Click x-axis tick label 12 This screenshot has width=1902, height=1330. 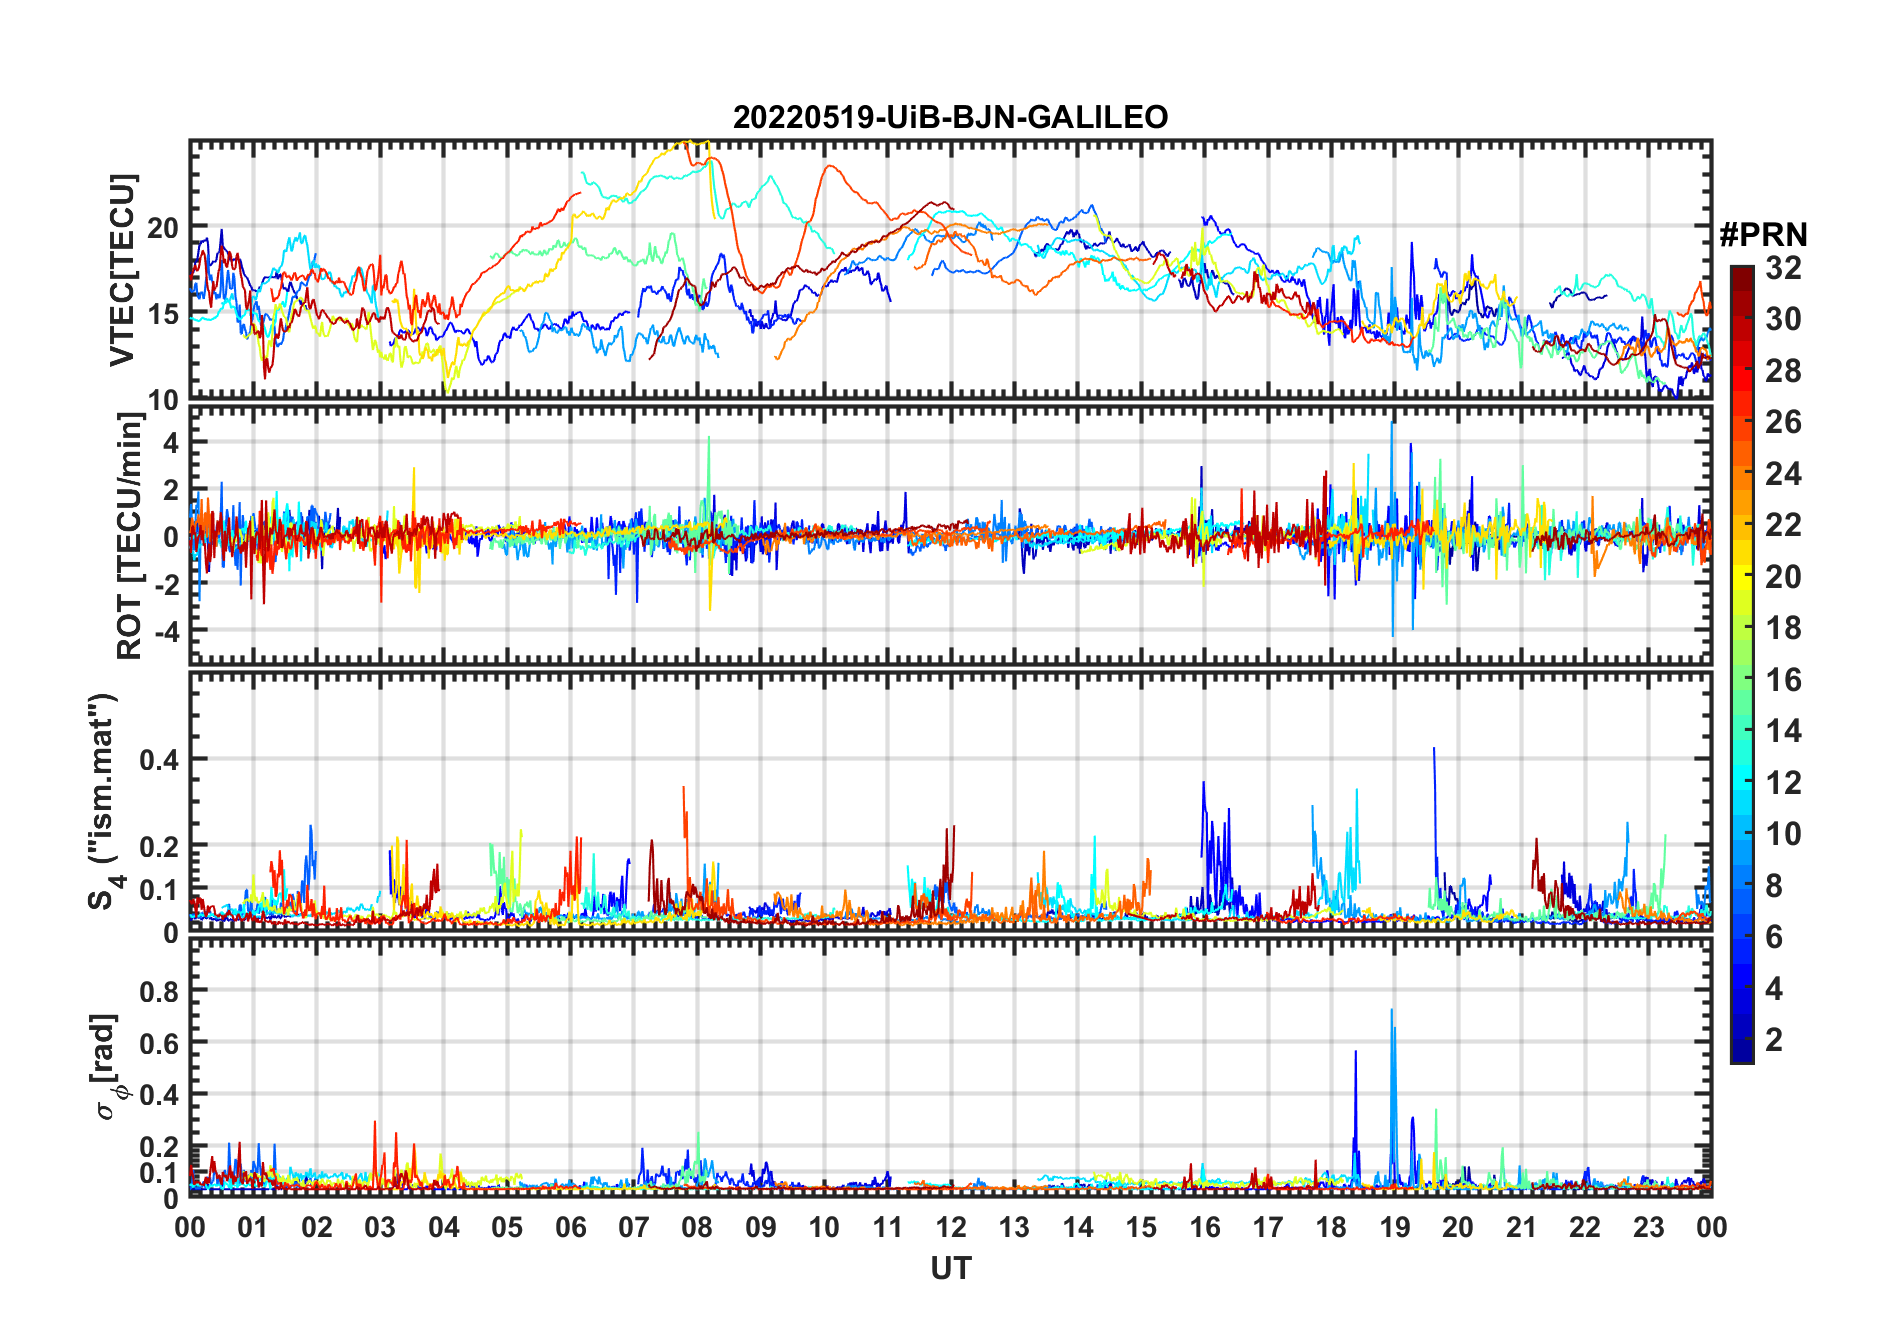click(x=950, y=1227)
